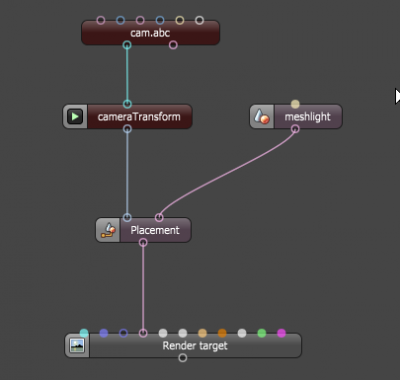Viewport: 400px width, 380px height.
Task: Click the yellow input pin atop meshlight
Action: point(295,104)
